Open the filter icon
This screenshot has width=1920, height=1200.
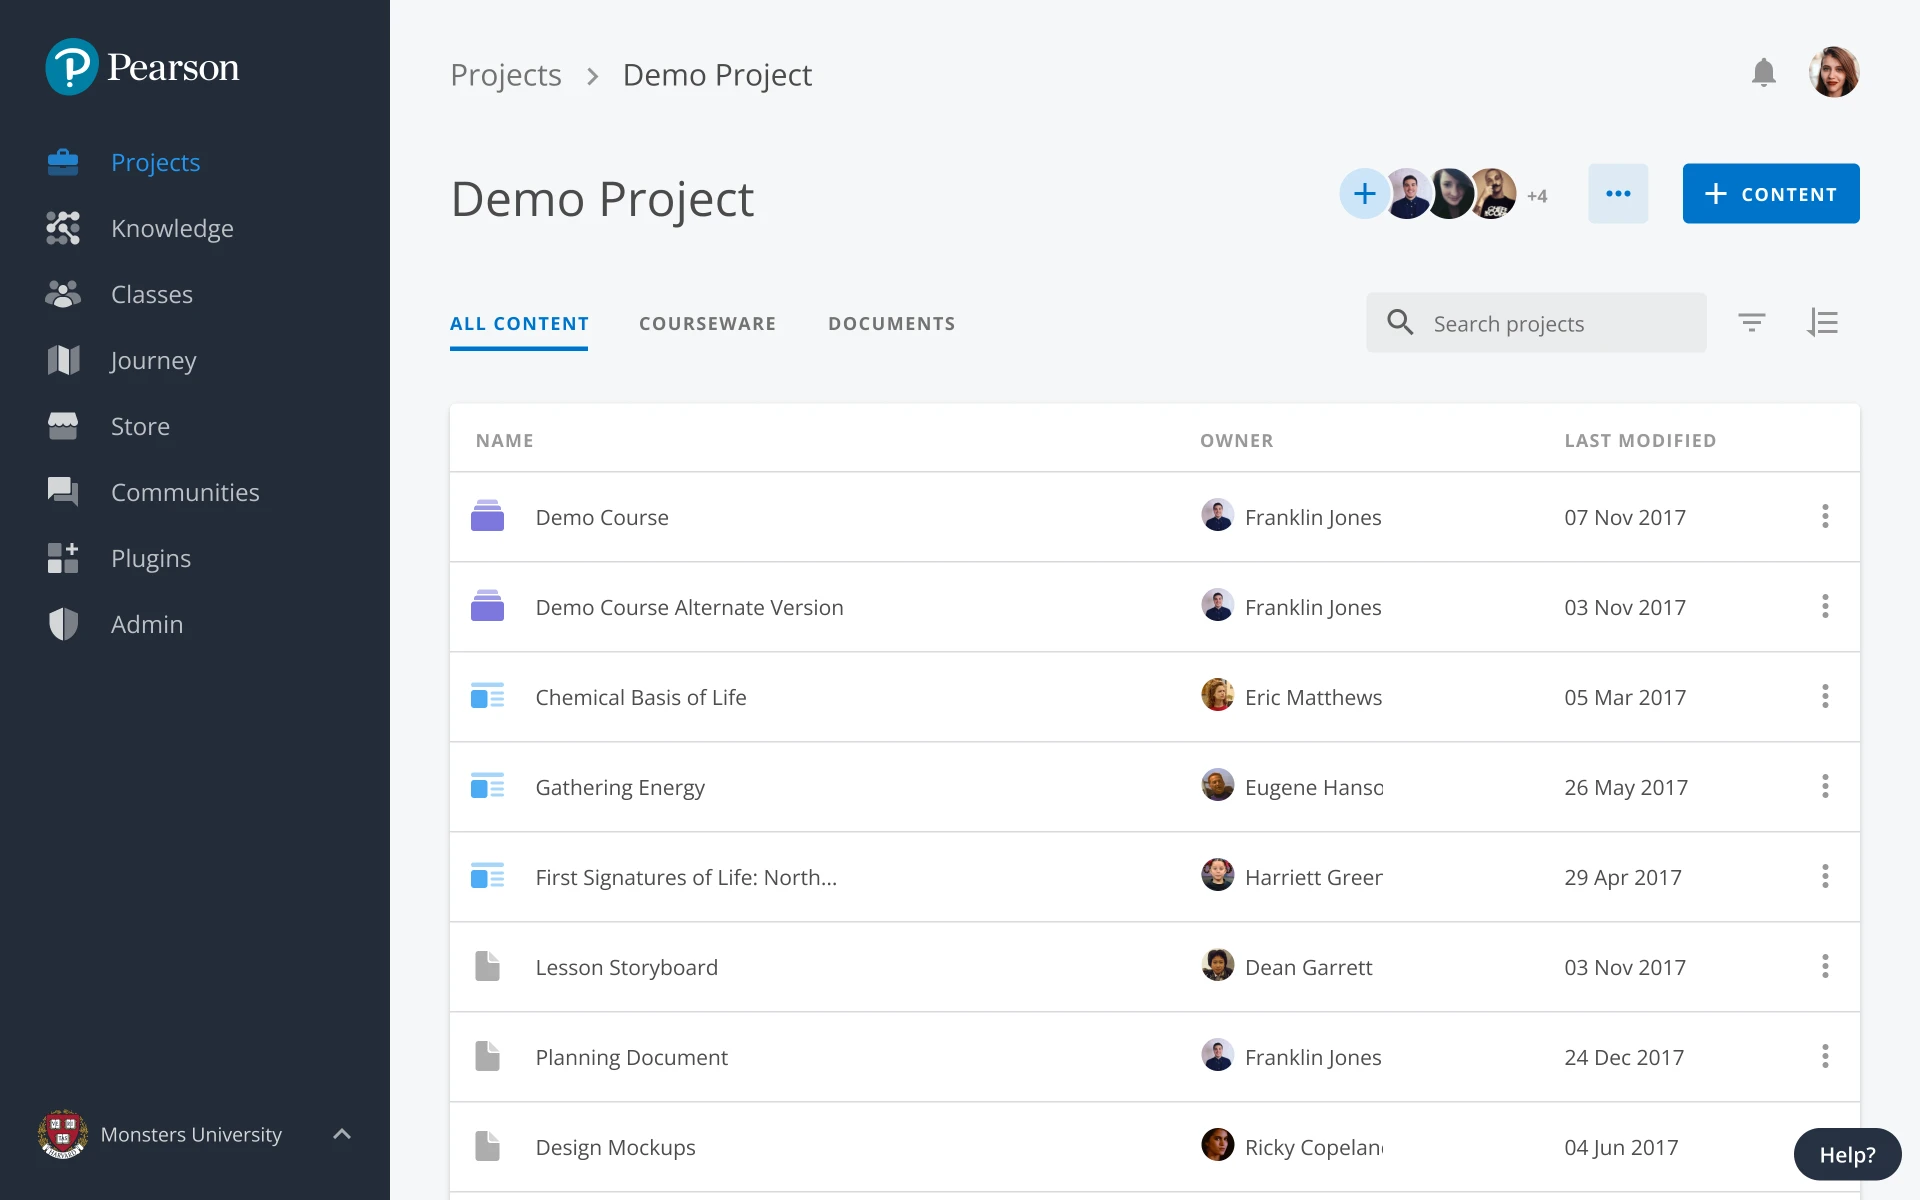pyautogui.click(x=1752, y=322)
